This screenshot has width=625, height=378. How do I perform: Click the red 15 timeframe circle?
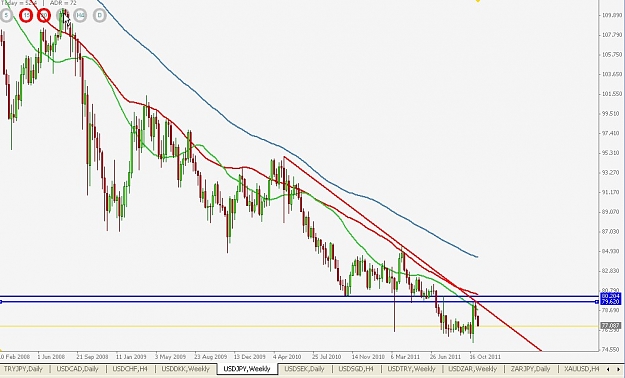[x=26, y=16]
